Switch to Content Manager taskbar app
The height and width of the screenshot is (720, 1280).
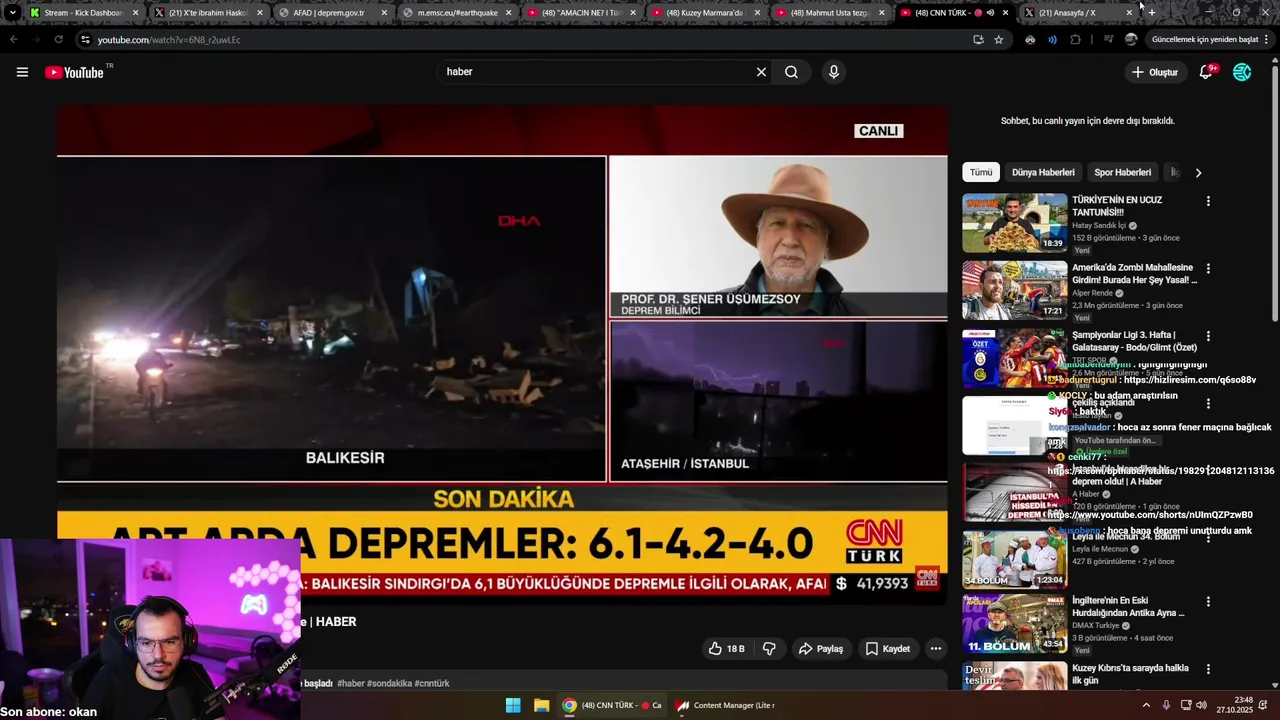[x=725, y=705]
